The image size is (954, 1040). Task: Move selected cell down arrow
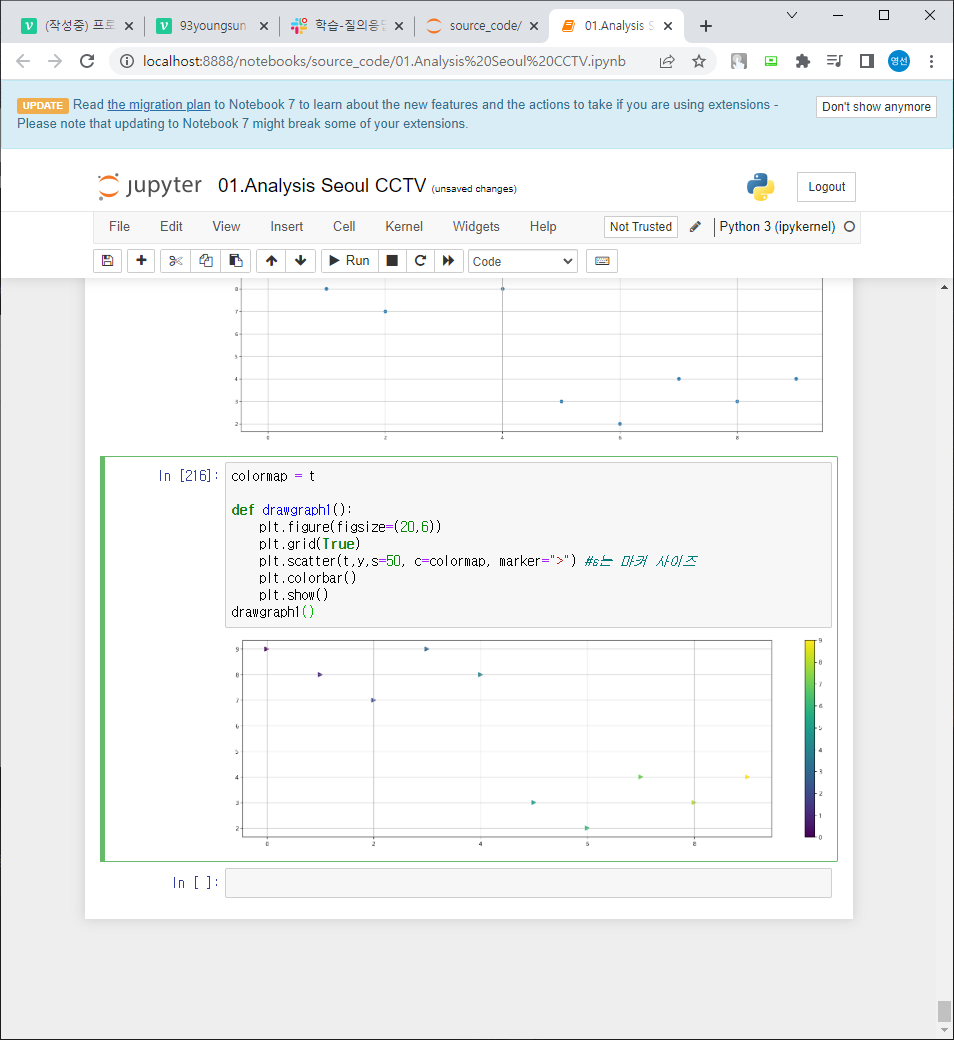click(301, 261)
